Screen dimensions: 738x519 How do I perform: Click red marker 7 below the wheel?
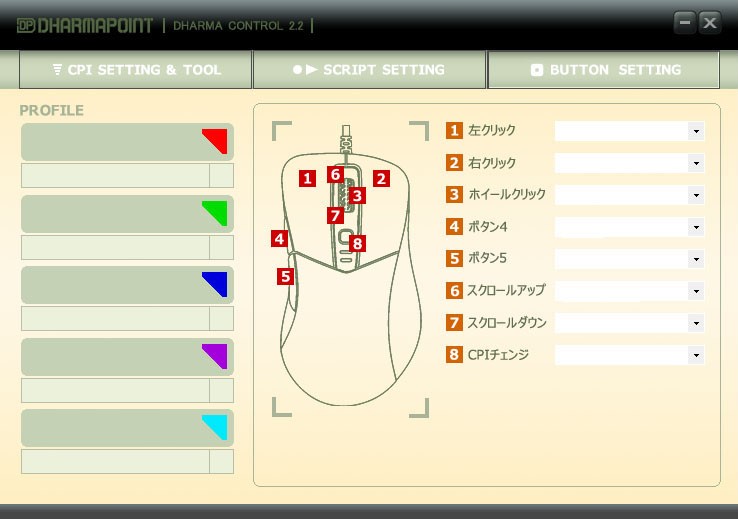(335, 216)
